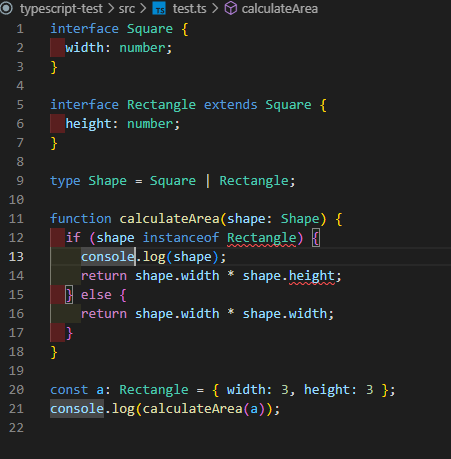The width and height of the screenshot is (451, 459).
Task: Click the underlined Rectangle on line 12
Action: tap(261, 238)
